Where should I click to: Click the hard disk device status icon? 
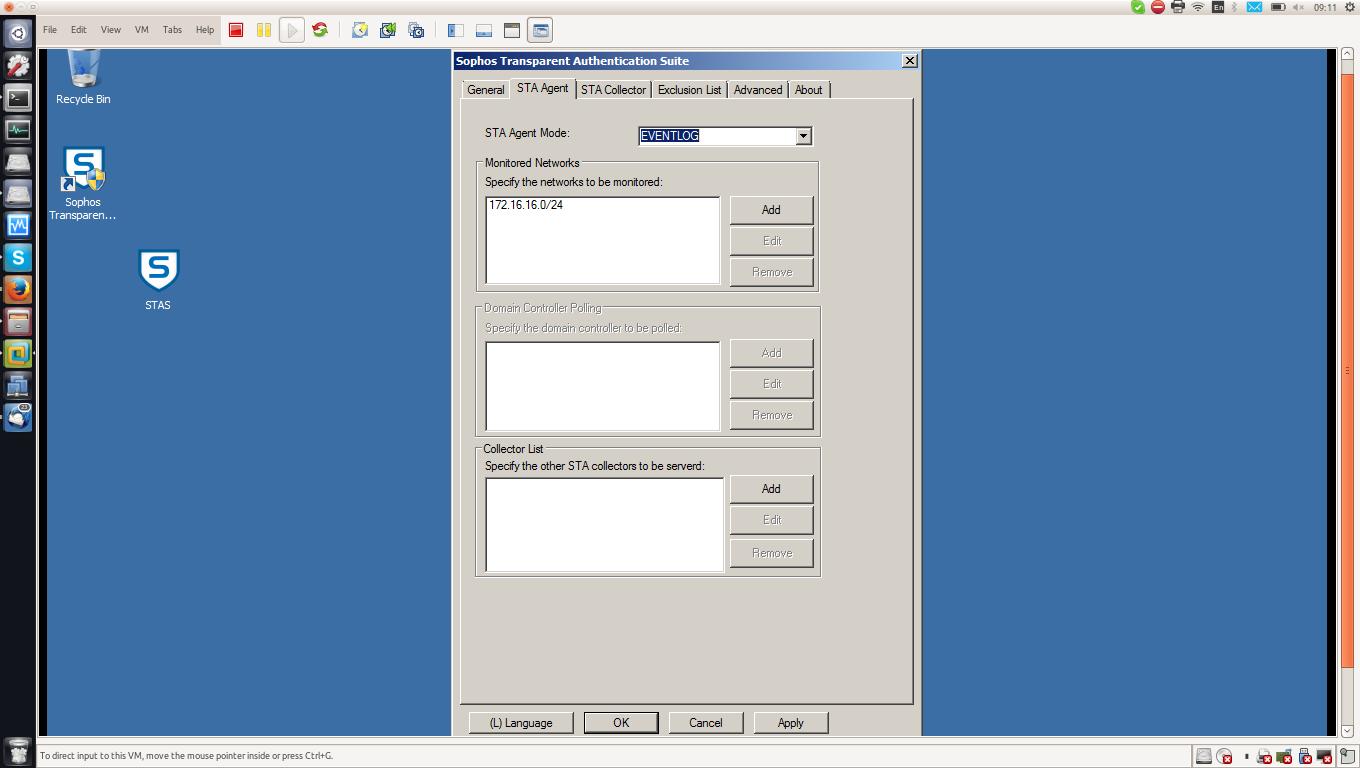(x=1205, y=756)
